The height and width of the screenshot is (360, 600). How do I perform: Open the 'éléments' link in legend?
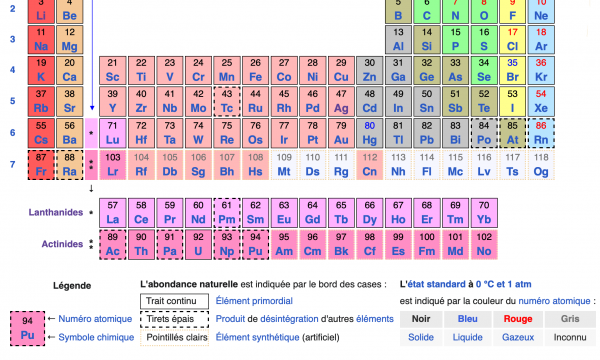click(x=375, y=319)
